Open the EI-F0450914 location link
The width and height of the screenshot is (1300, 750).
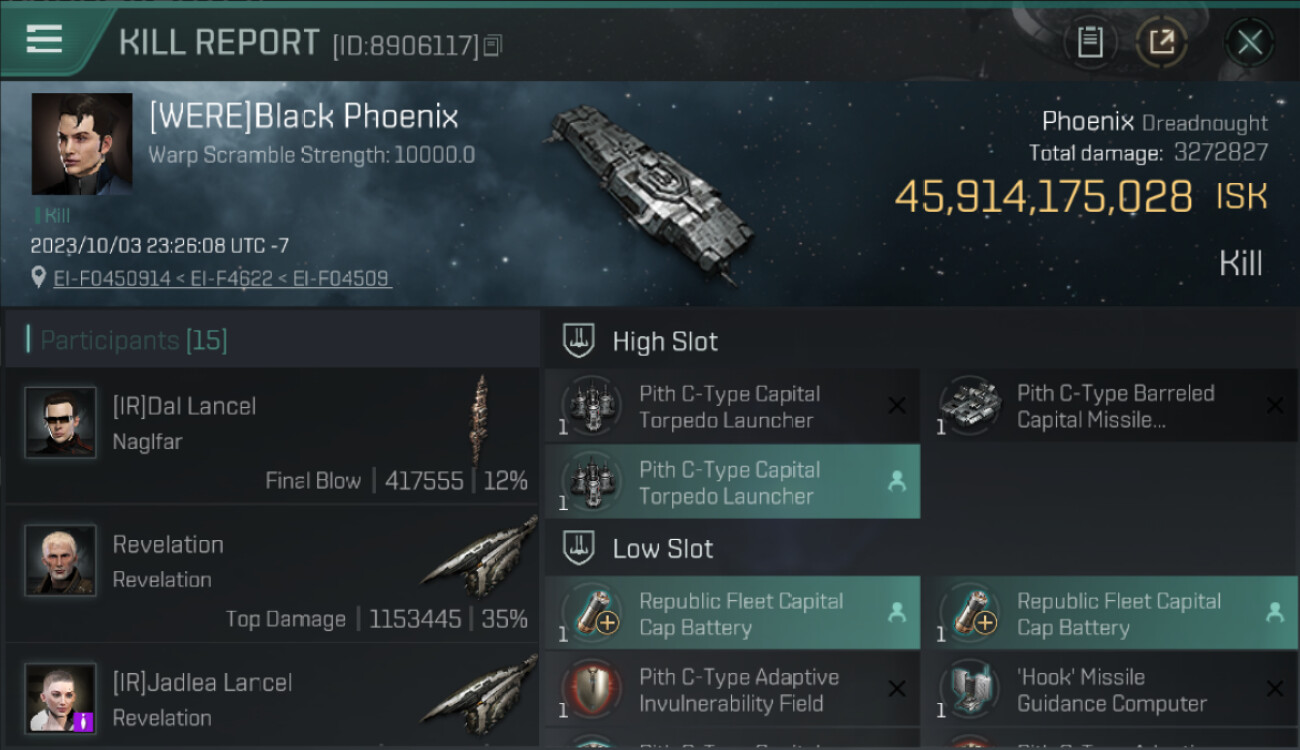click(x=112, y=279)
